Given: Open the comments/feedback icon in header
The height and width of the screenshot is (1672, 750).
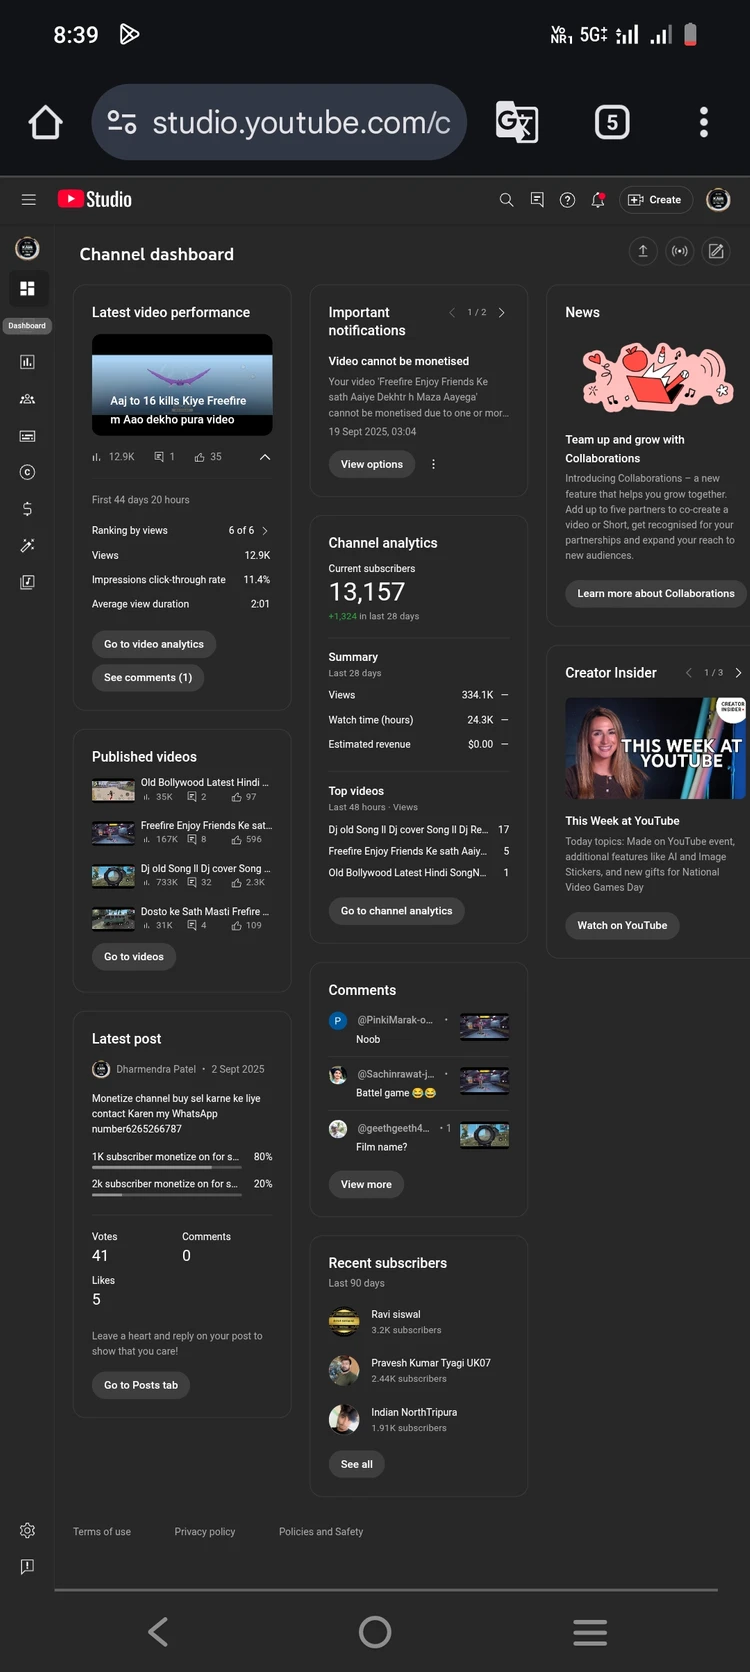Looking at the screenshot, I should tap(537, 200).
